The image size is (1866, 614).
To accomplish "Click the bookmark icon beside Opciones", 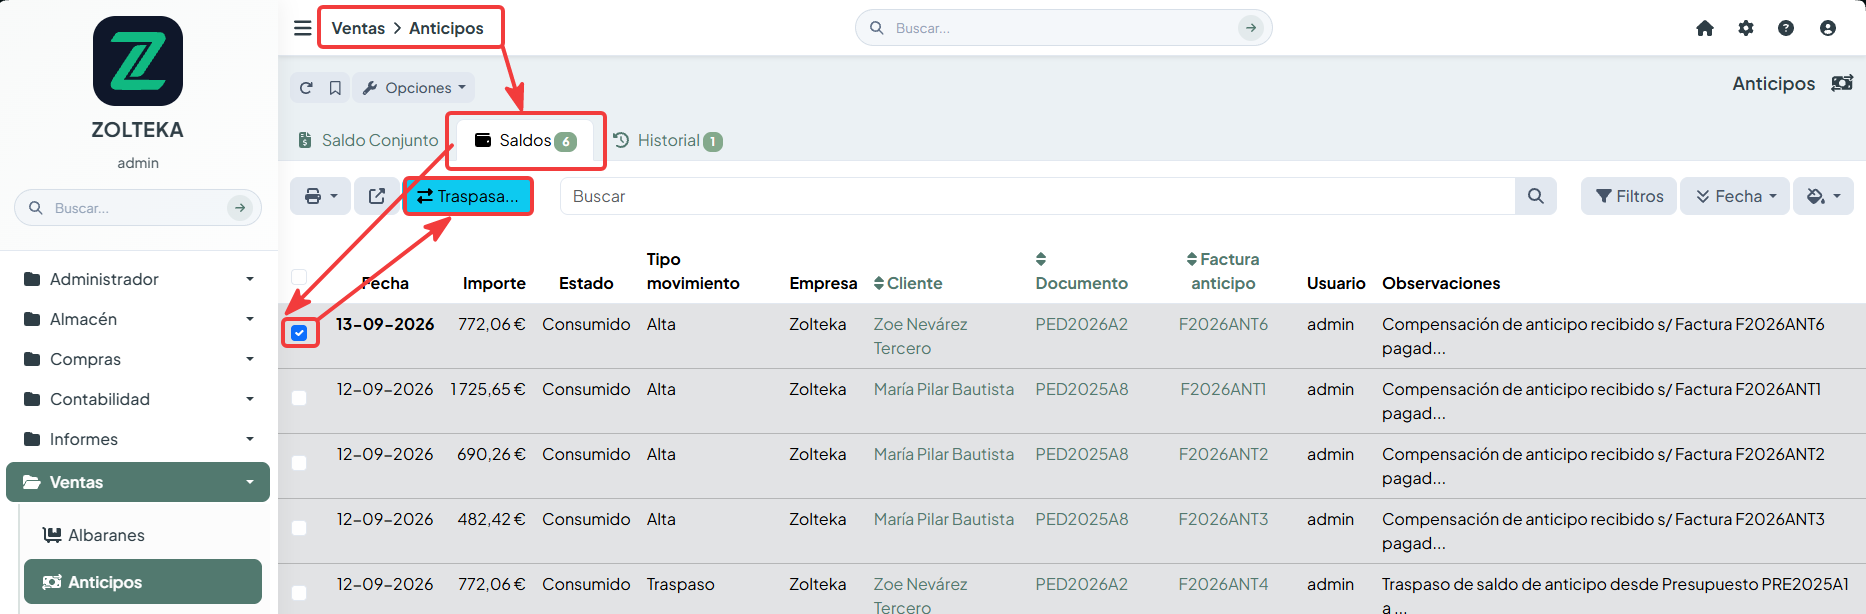I will tap(335, 88).
